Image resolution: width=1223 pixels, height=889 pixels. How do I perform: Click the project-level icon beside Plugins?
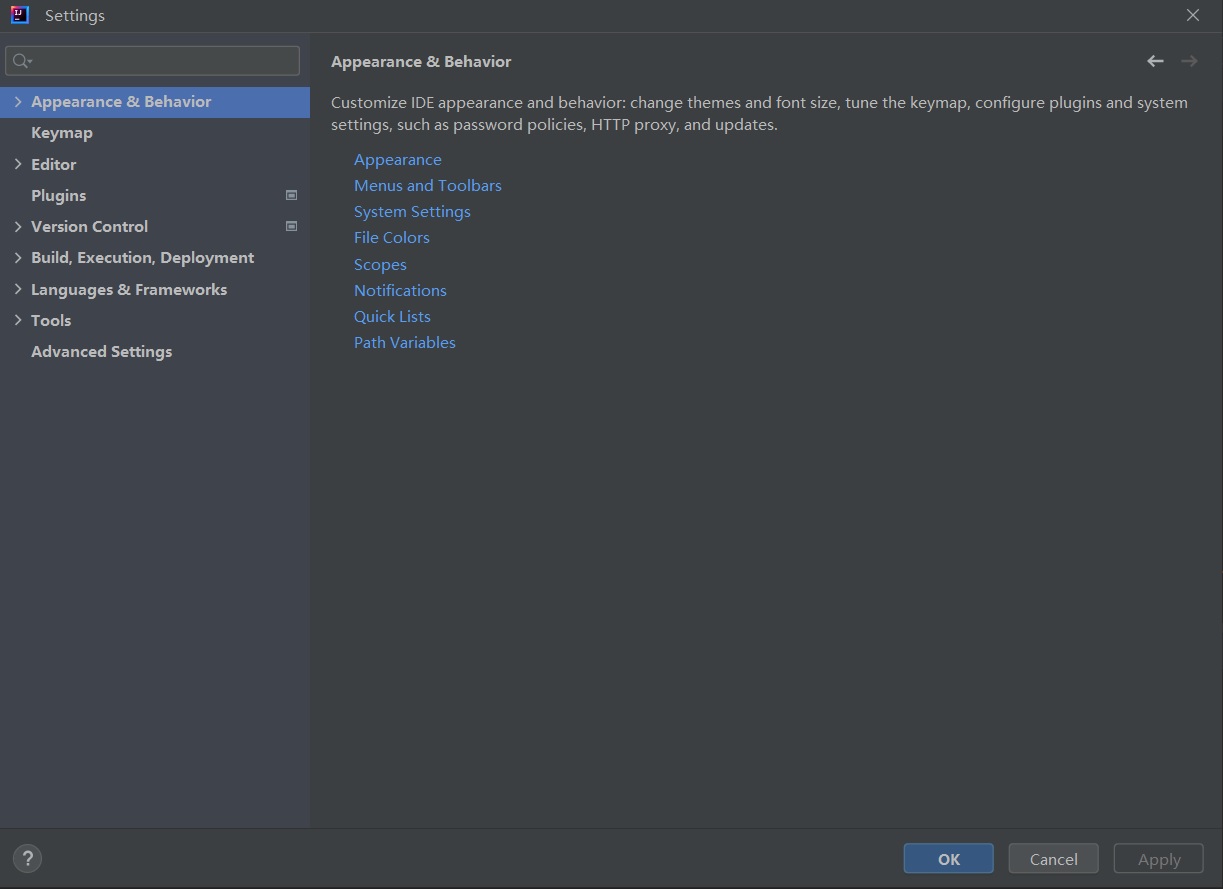tap(291, 195)
